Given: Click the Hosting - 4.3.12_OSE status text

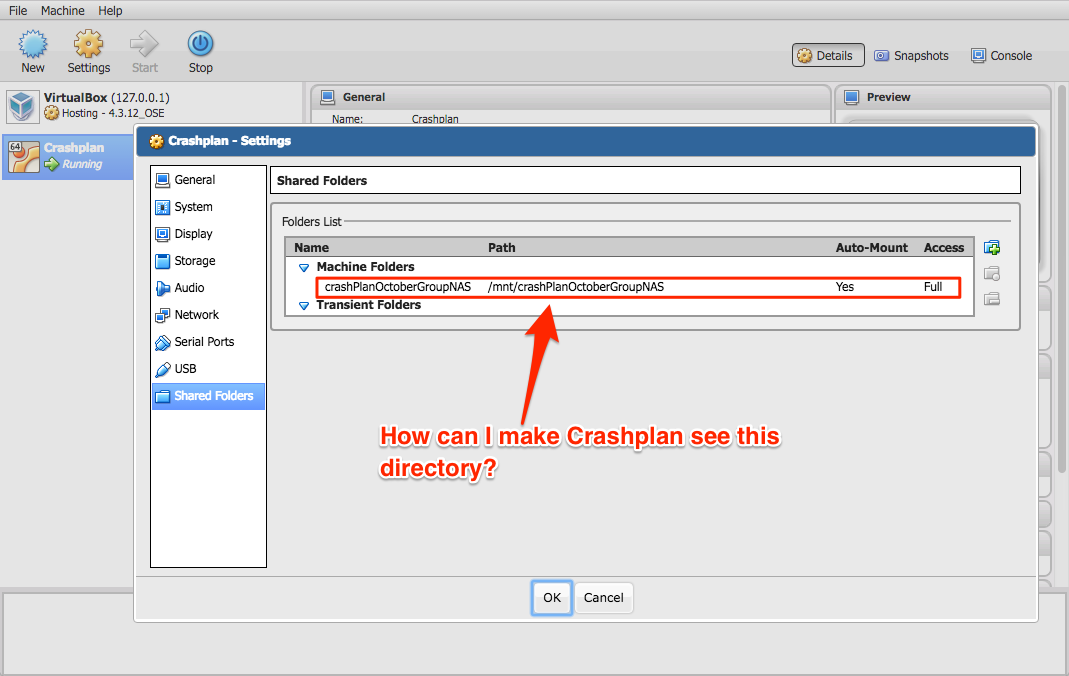Looking at the screenshot, I should pos(113,114).
